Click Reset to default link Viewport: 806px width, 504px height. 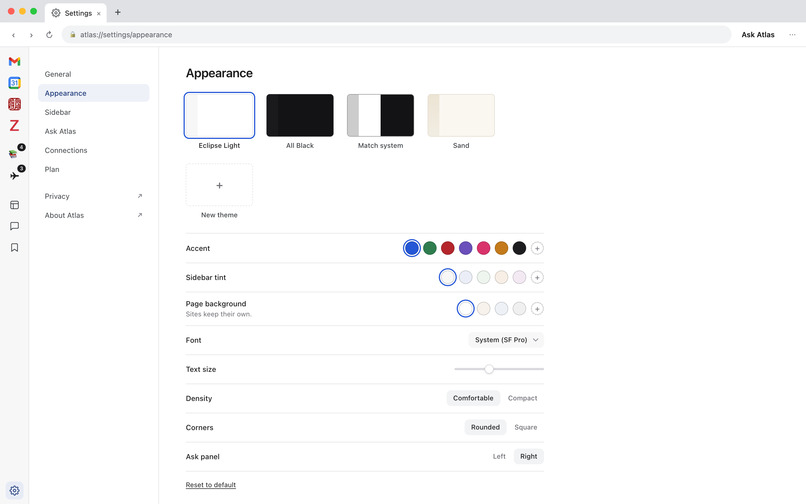point(211,485)
